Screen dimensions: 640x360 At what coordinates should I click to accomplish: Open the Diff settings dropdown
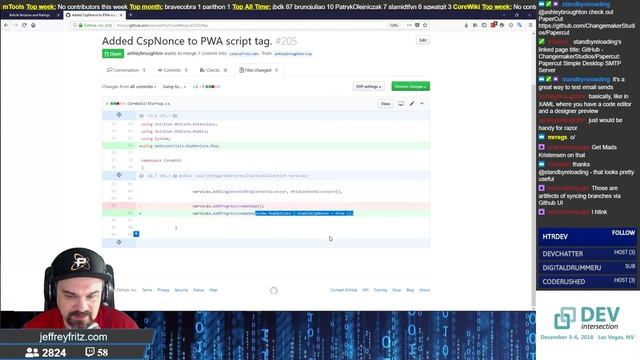pyautogui.click(x=368, y=87)
